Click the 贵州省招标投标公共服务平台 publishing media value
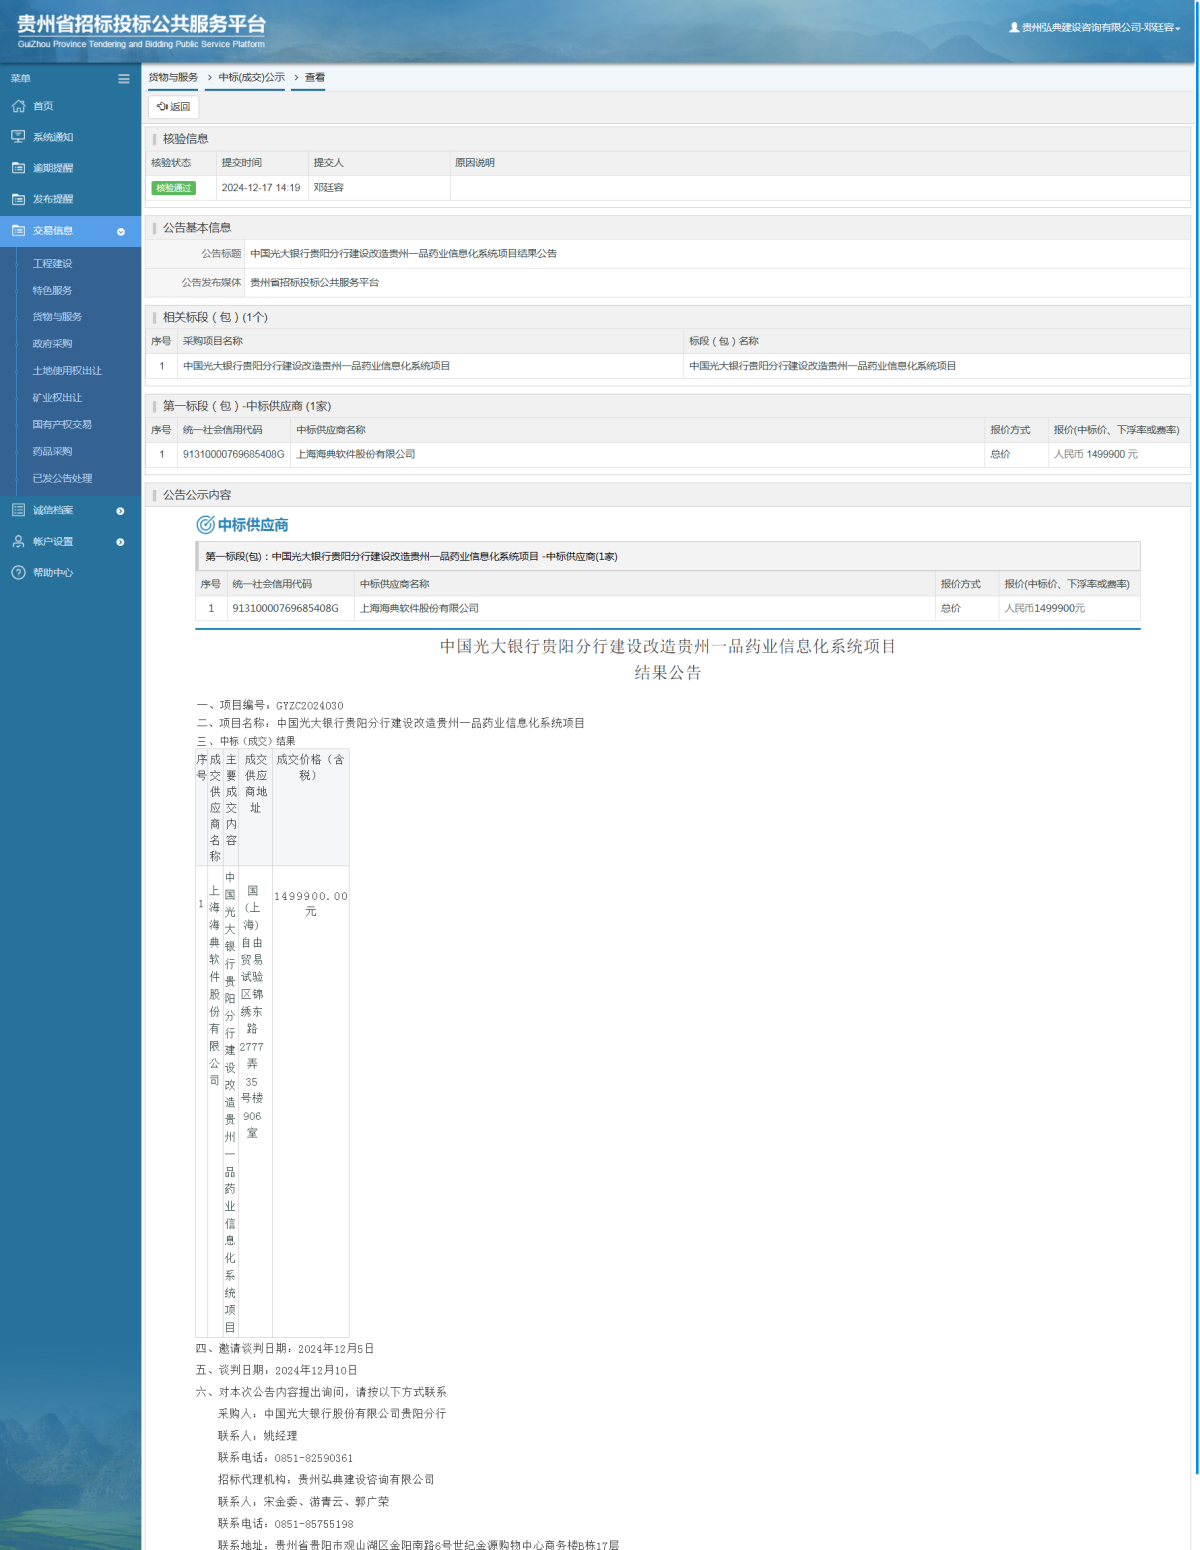 pos(314,283)
